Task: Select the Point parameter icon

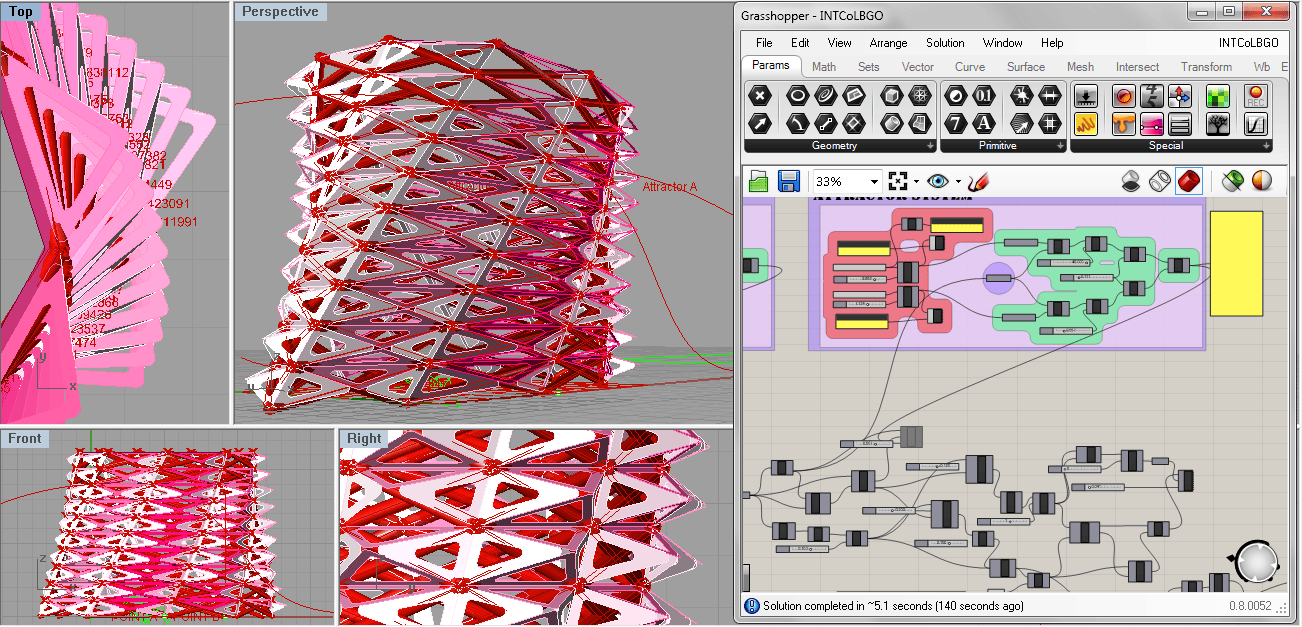Action: pyautogui.click(x=762, y=96)
